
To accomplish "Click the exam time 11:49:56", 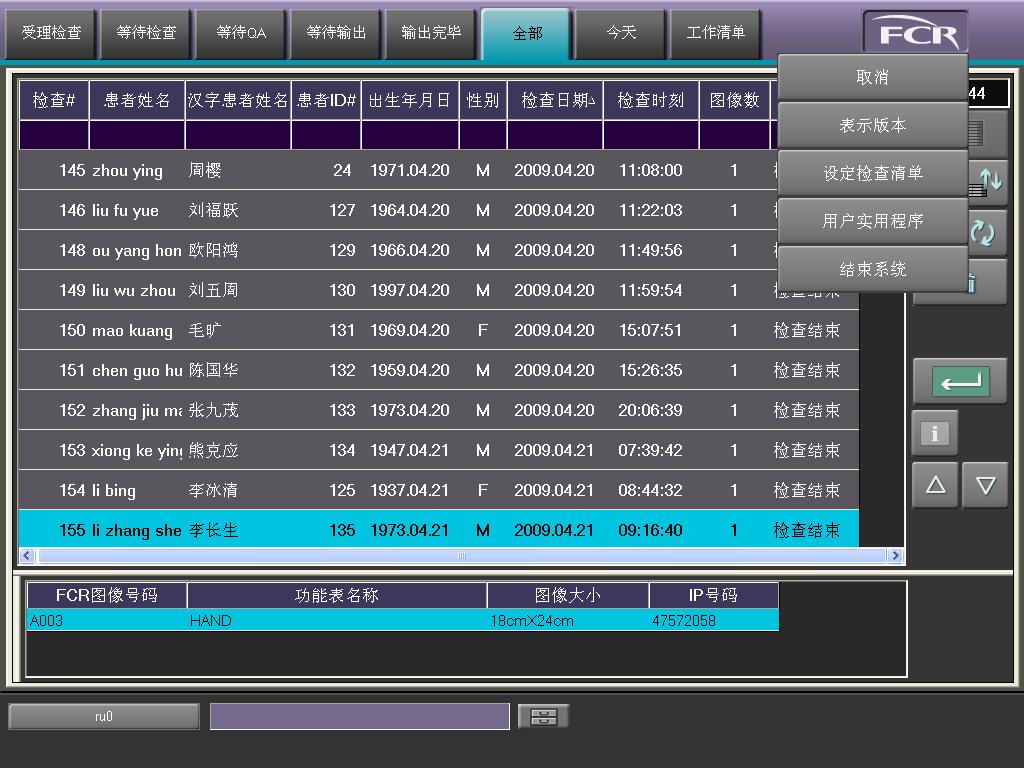I will (650, 250).
